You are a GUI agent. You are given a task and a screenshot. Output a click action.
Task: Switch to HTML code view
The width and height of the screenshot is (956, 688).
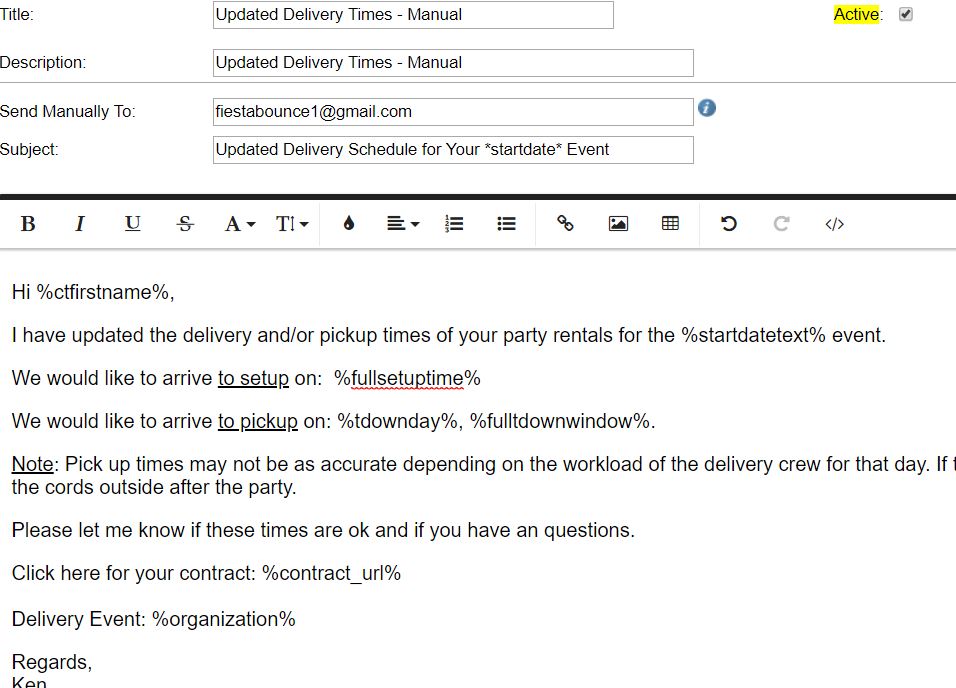835,224
